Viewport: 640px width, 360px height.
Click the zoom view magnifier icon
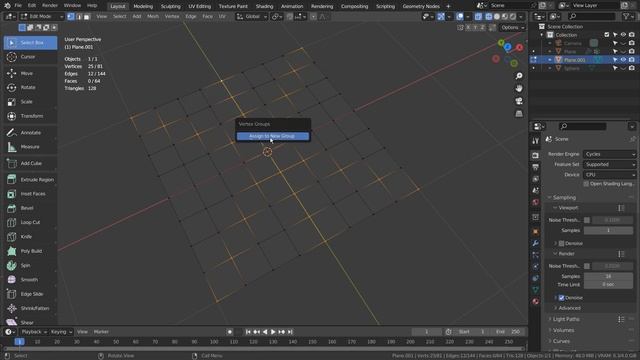click(x=519, y=76)
